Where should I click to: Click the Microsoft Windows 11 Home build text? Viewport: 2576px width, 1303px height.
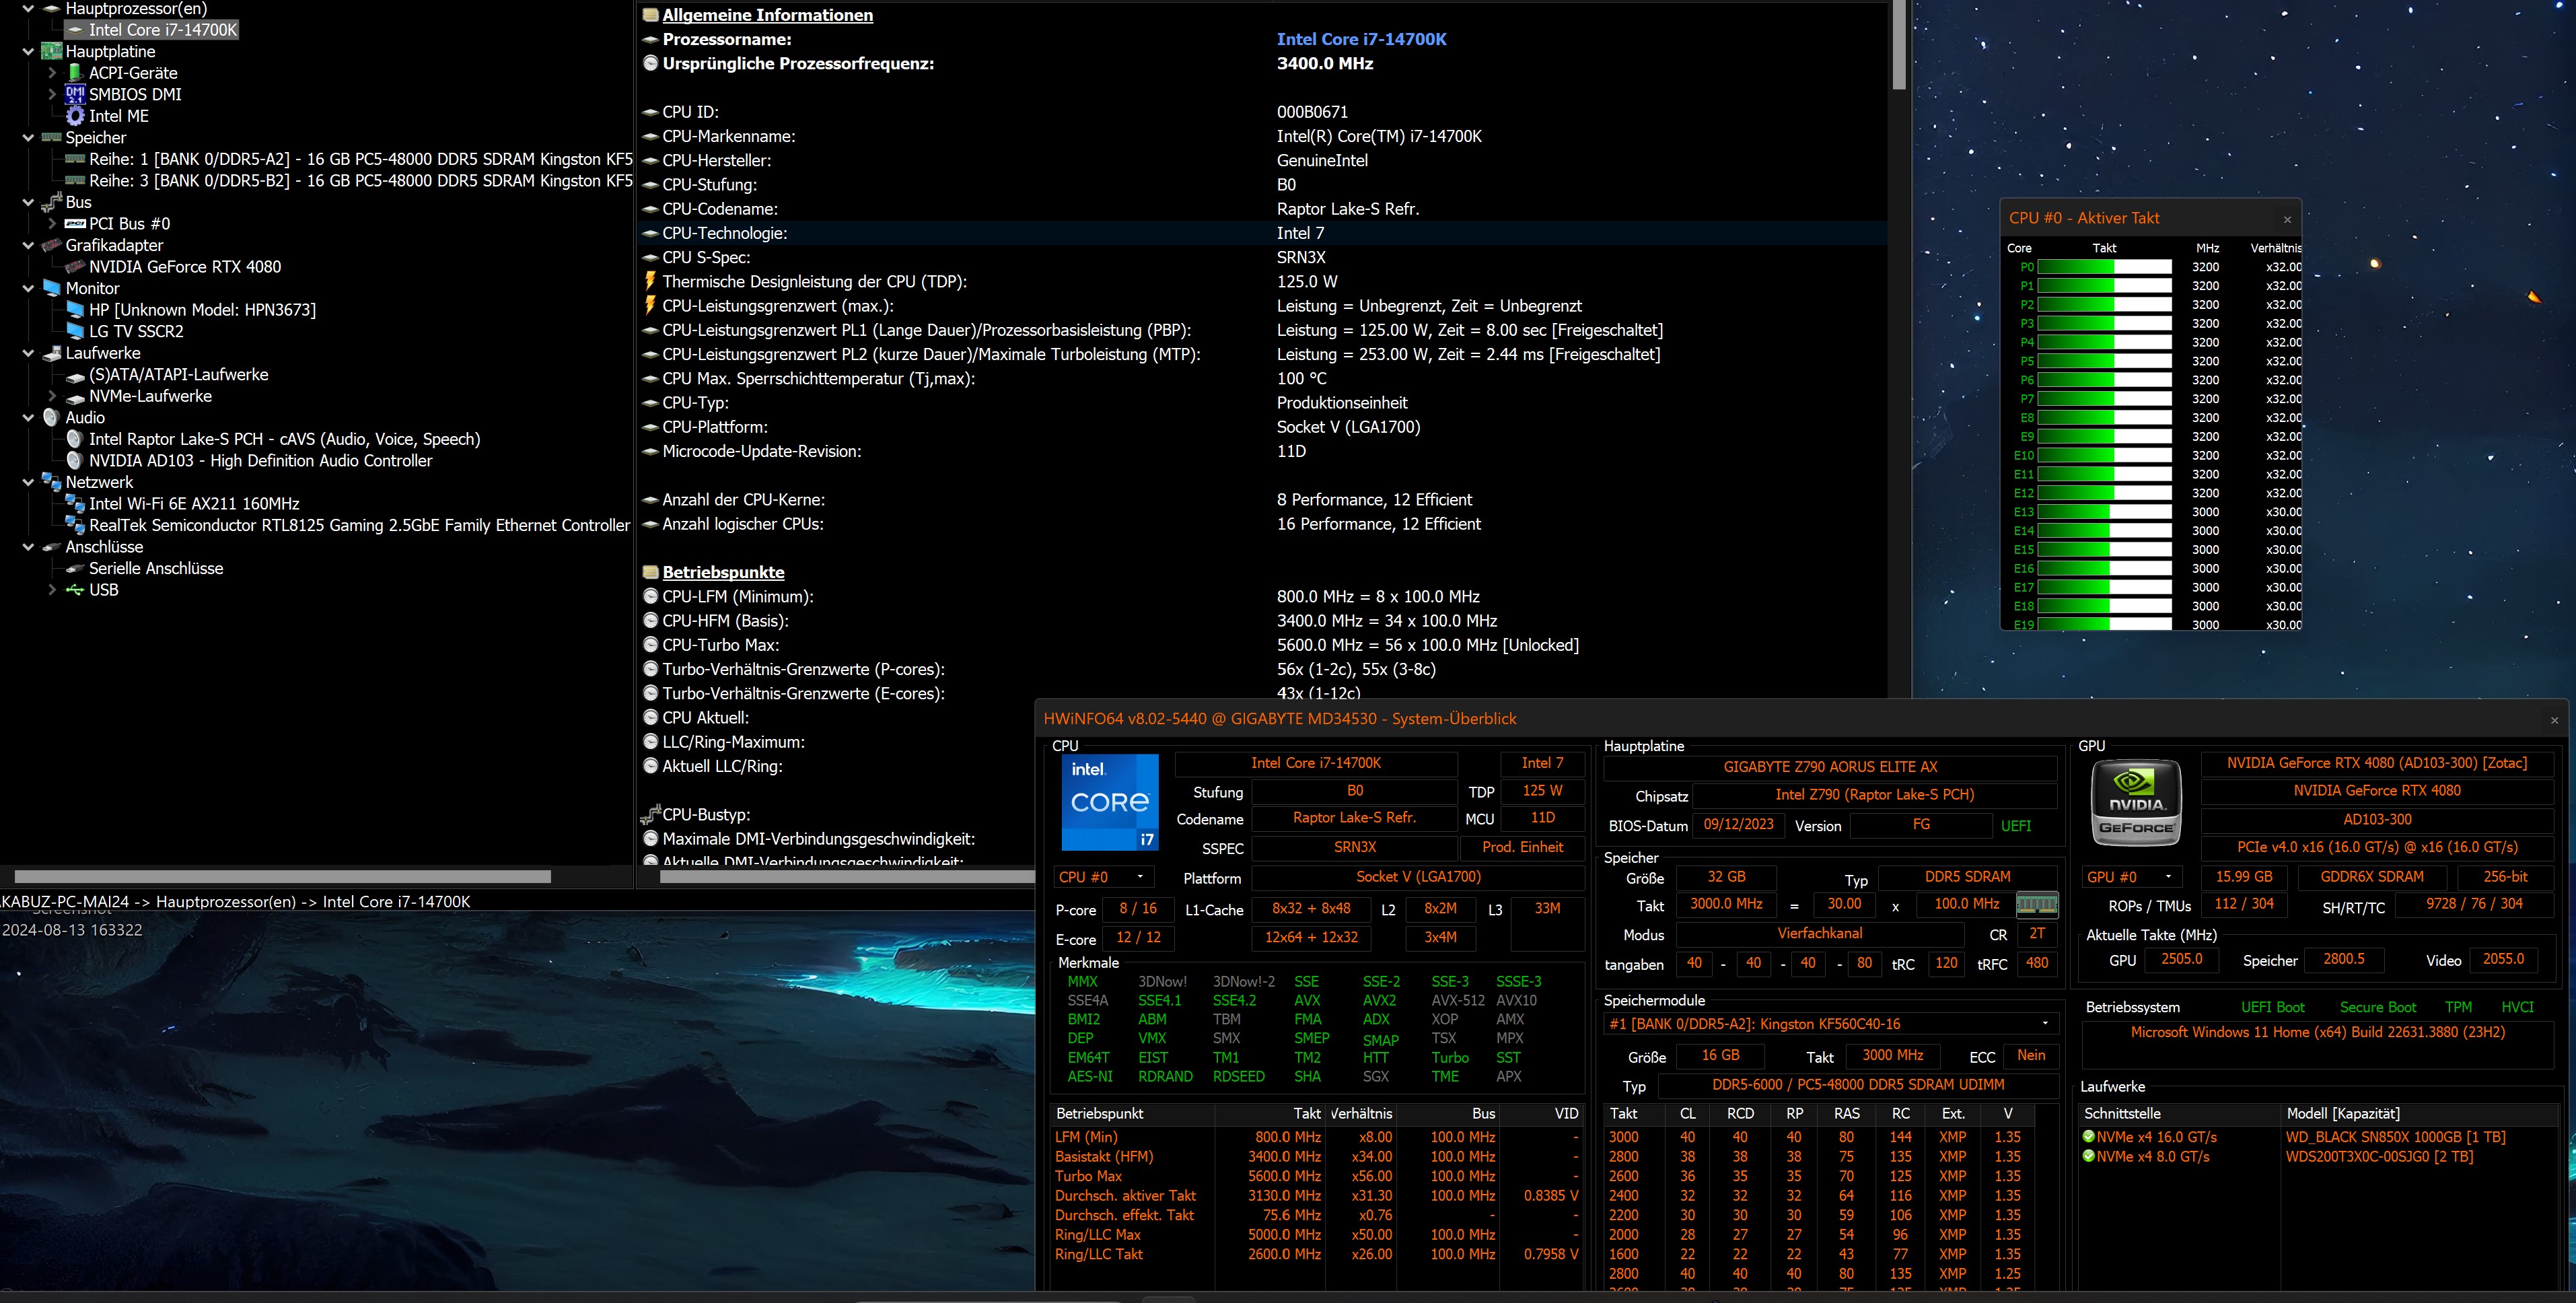click(x=2317, y=1032)
